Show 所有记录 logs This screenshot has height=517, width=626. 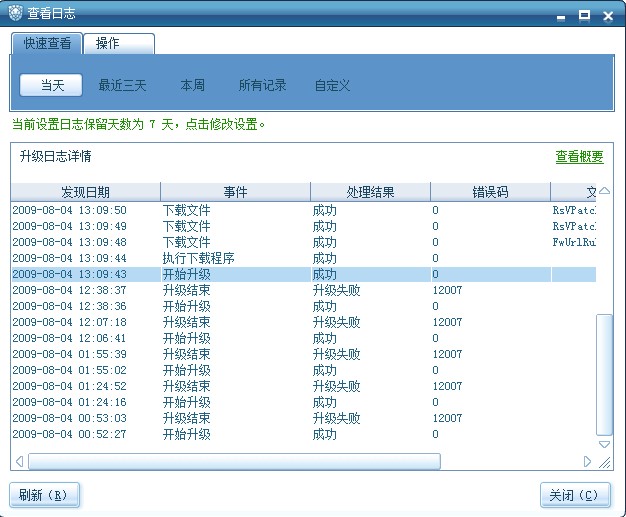point(262,85)
